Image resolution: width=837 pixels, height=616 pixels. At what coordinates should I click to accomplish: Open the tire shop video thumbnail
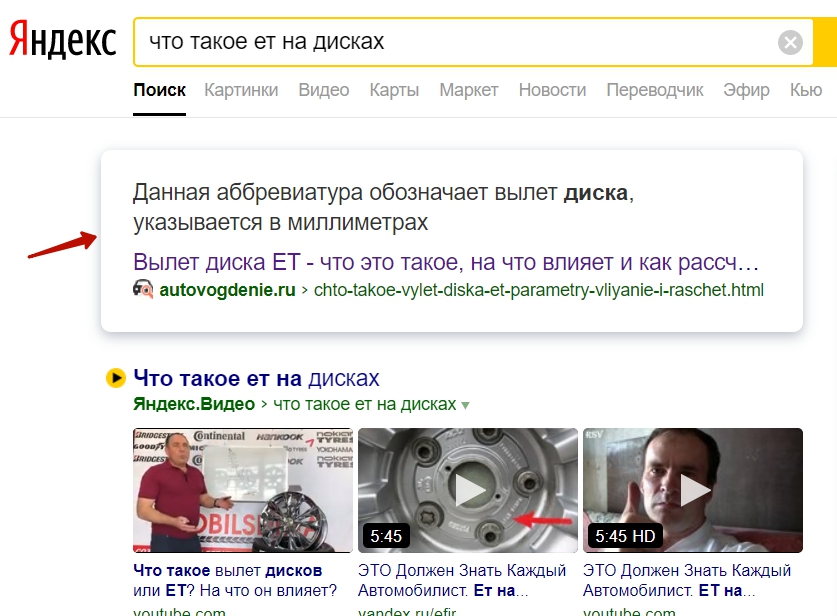click(x=243, y=490)
